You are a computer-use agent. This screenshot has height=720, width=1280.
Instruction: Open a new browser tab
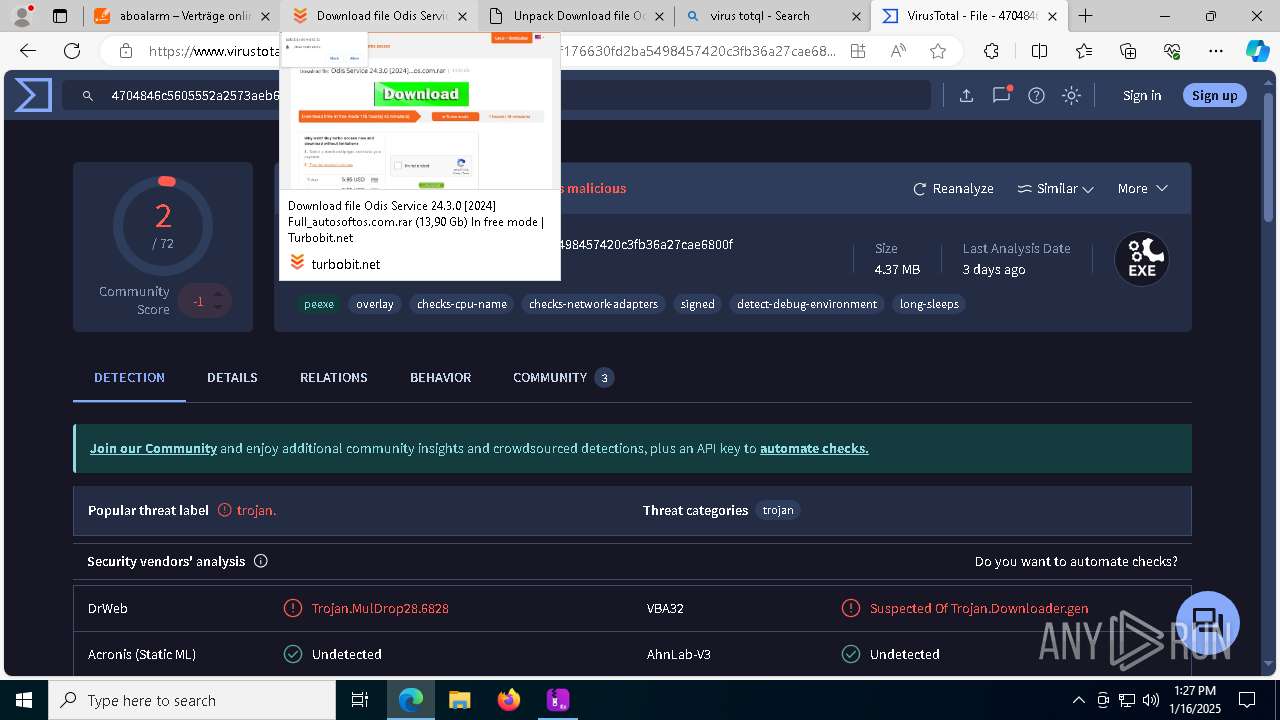tap(1085, 16)
